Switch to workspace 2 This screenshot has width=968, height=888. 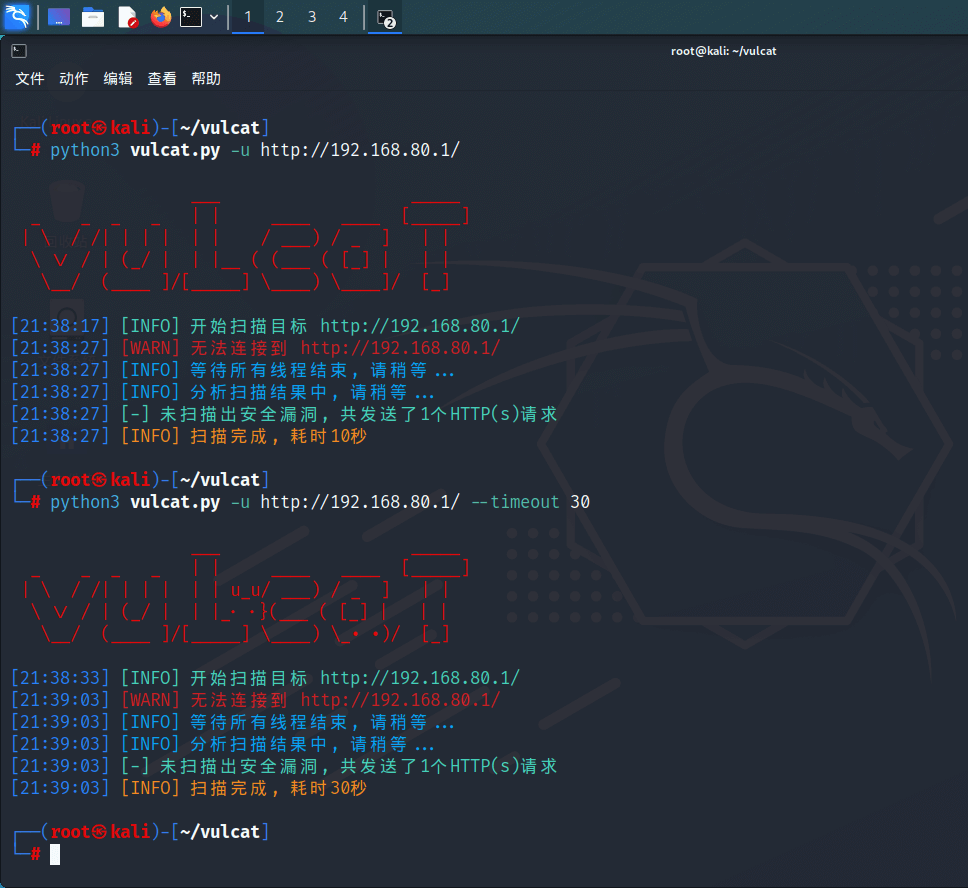(280, 17)
